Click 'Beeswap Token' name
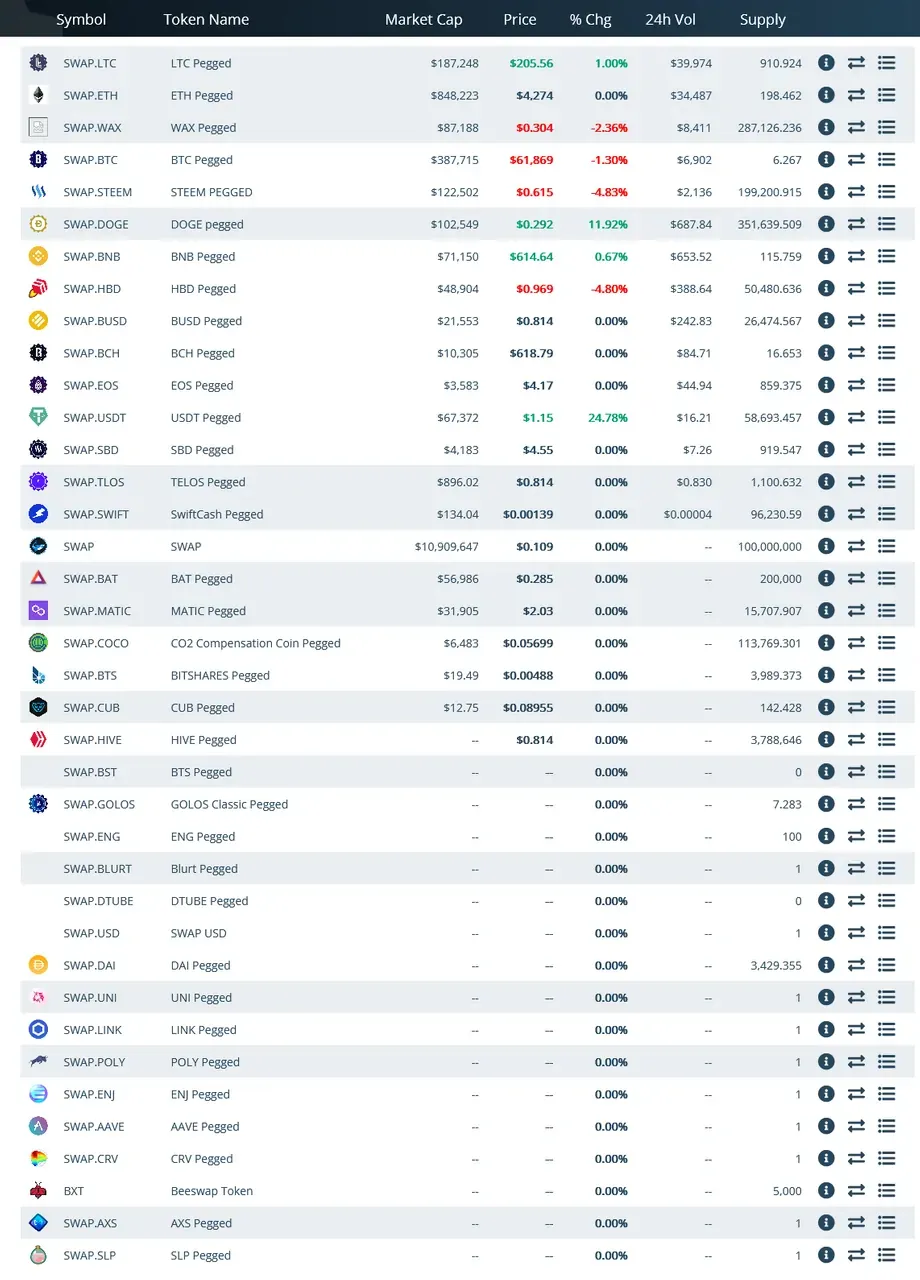920x1280 pixels. 212,1191
